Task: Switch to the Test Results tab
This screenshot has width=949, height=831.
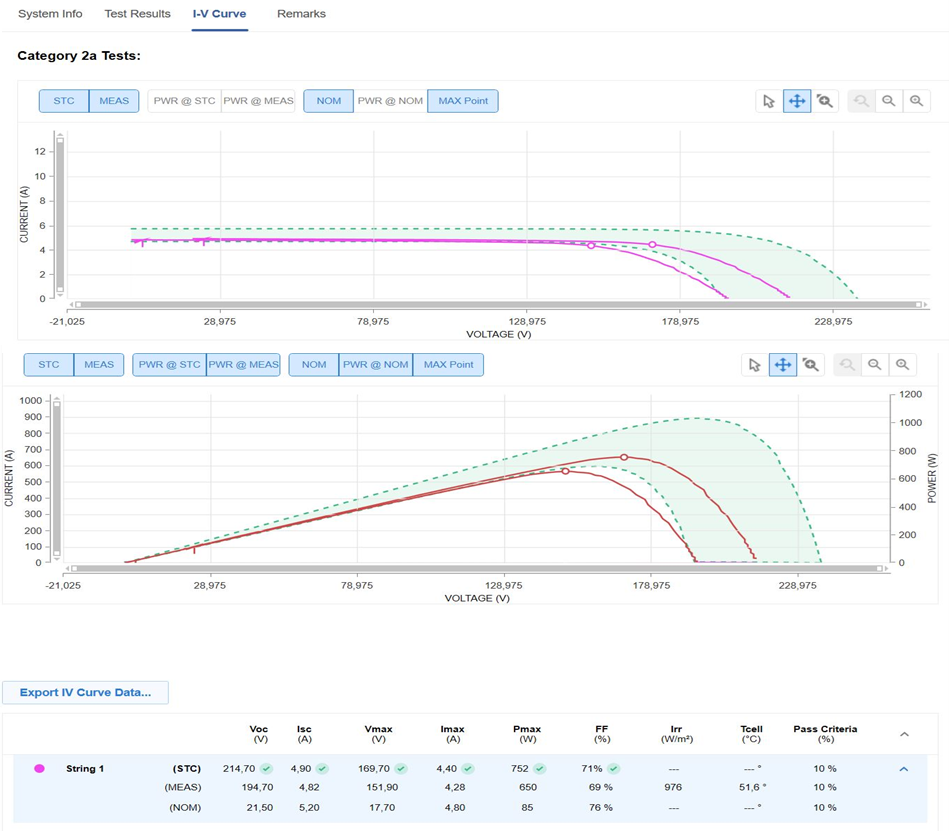Action: [x=136, y=14]
